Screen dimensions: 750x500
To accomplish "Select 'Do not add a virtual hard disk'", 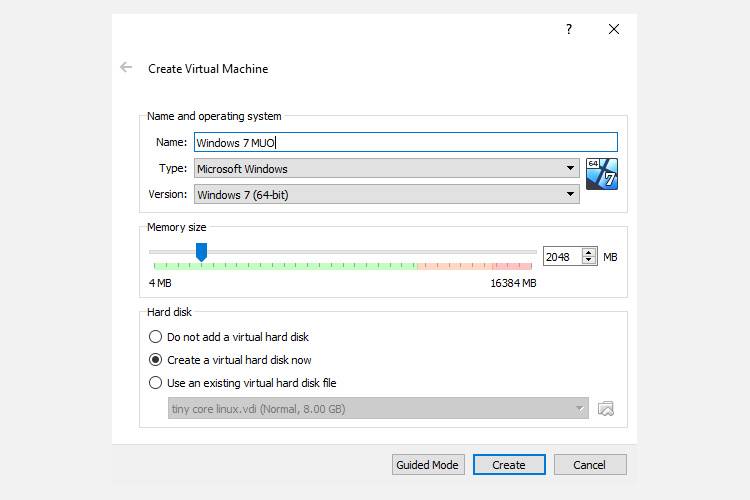I will (x=155, y=337).
